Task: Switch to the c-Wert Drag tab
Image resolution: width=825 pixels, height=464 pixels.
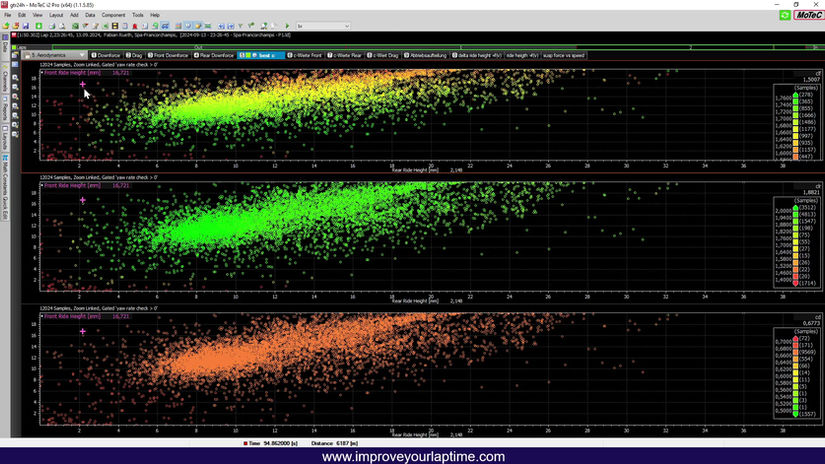Action: point(383,55)
